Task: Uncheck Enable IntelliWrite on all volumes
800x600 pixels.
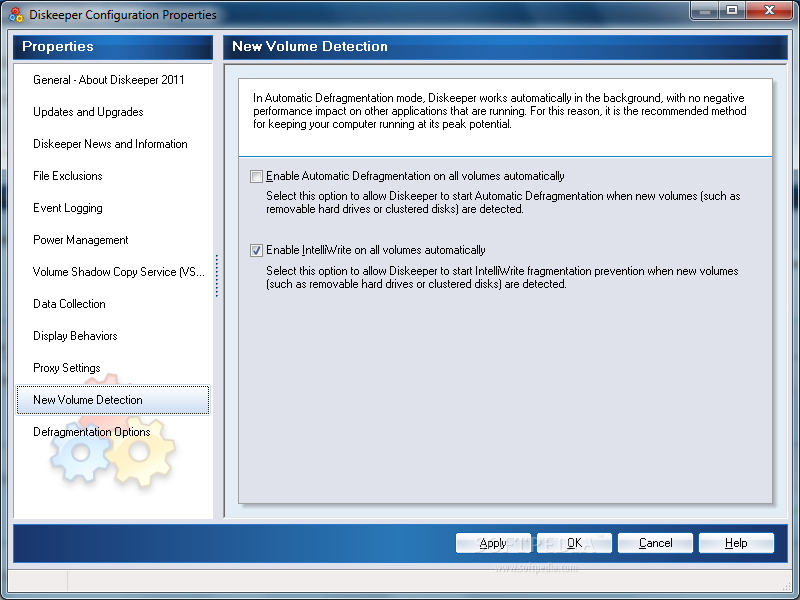Action: coord(256,251)
